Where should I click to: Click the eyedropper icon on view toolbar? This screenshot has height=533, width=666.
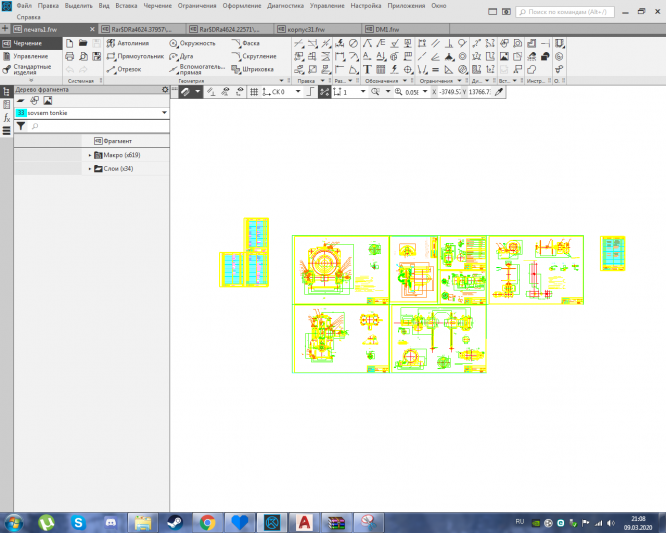pyautogui.click(x=499, y=92)
